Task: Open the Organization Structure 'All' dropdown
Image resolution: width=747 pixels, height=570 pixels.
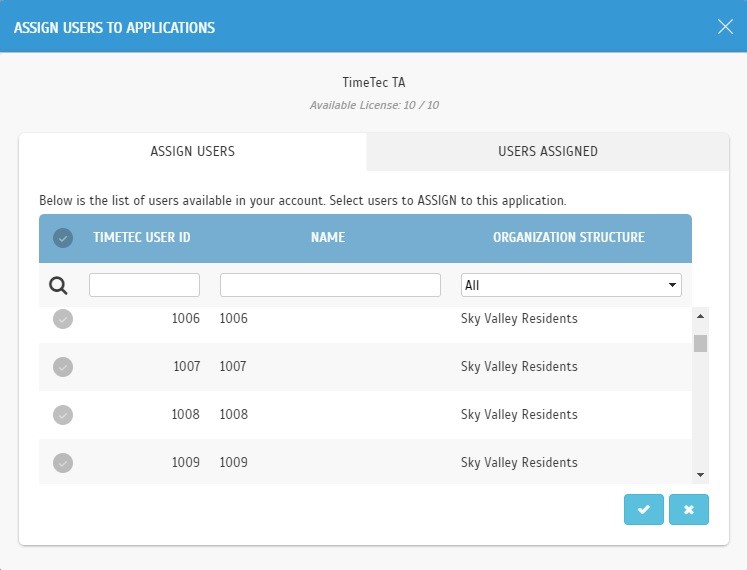Action: (571, 285)
